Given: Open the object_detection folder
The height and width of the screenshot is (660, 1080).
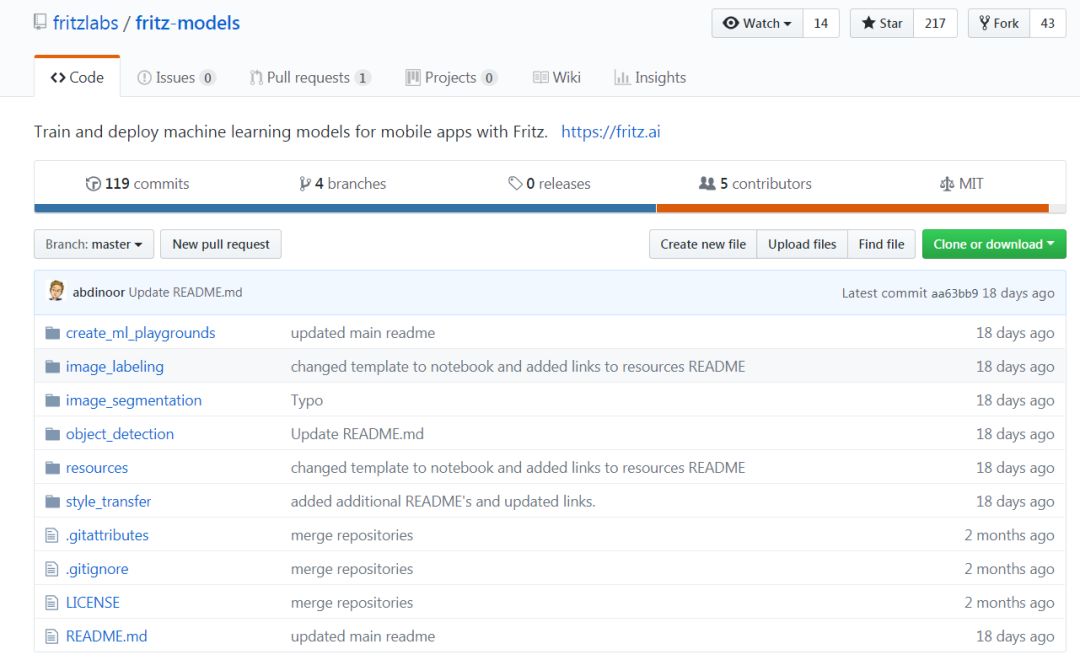Looking at the screenshot, I should (x=120, y=434).
